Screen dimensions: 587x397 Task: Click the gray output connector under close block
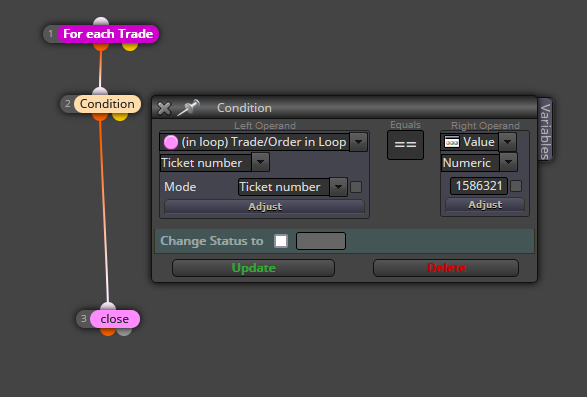click(124, 331)
